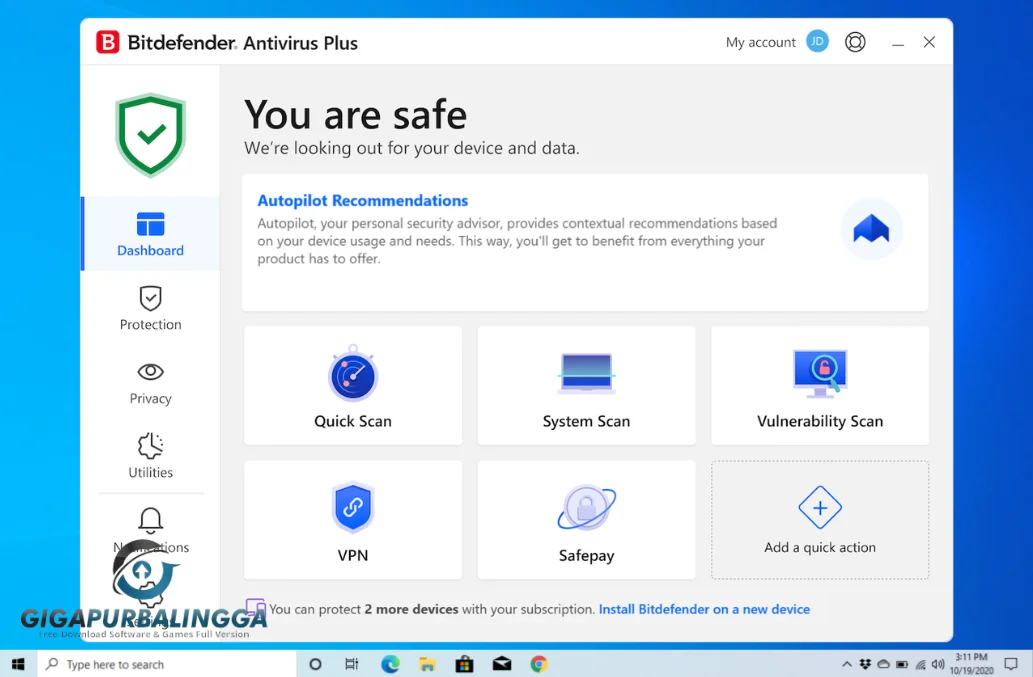This screenshot has width=1033, height=677.
Task: Click Install Bitdefender on a new device
Action: (704, 609)
